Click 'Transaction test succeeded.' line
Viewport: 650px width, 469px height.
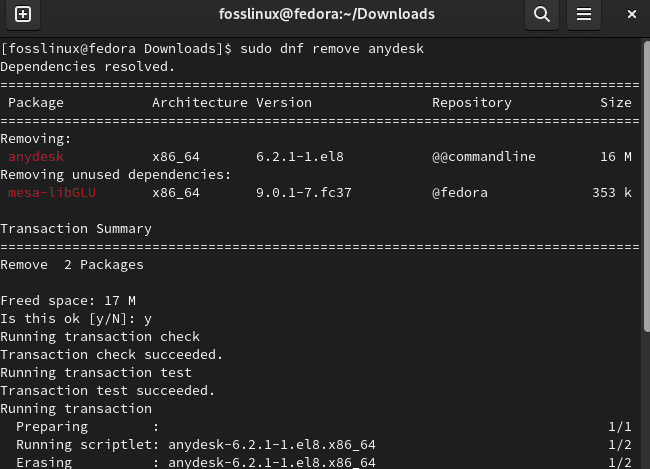pyautogui.click(x=107, y=391)
